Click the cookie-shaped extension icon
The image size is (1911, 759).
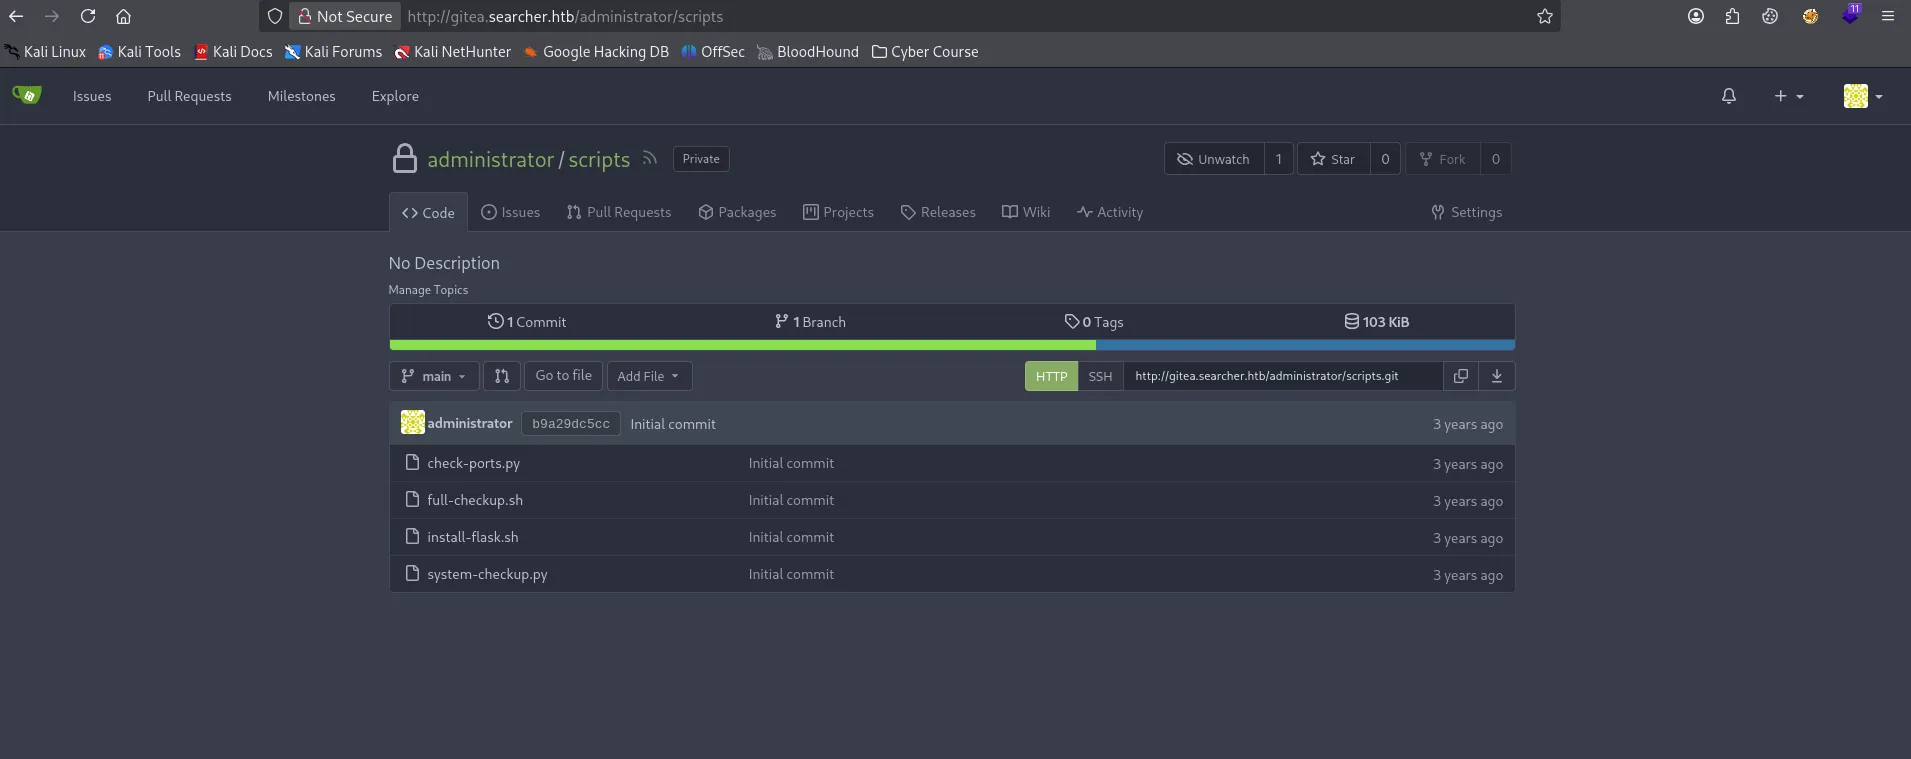pyautogui.click(x=1770, y=16)
